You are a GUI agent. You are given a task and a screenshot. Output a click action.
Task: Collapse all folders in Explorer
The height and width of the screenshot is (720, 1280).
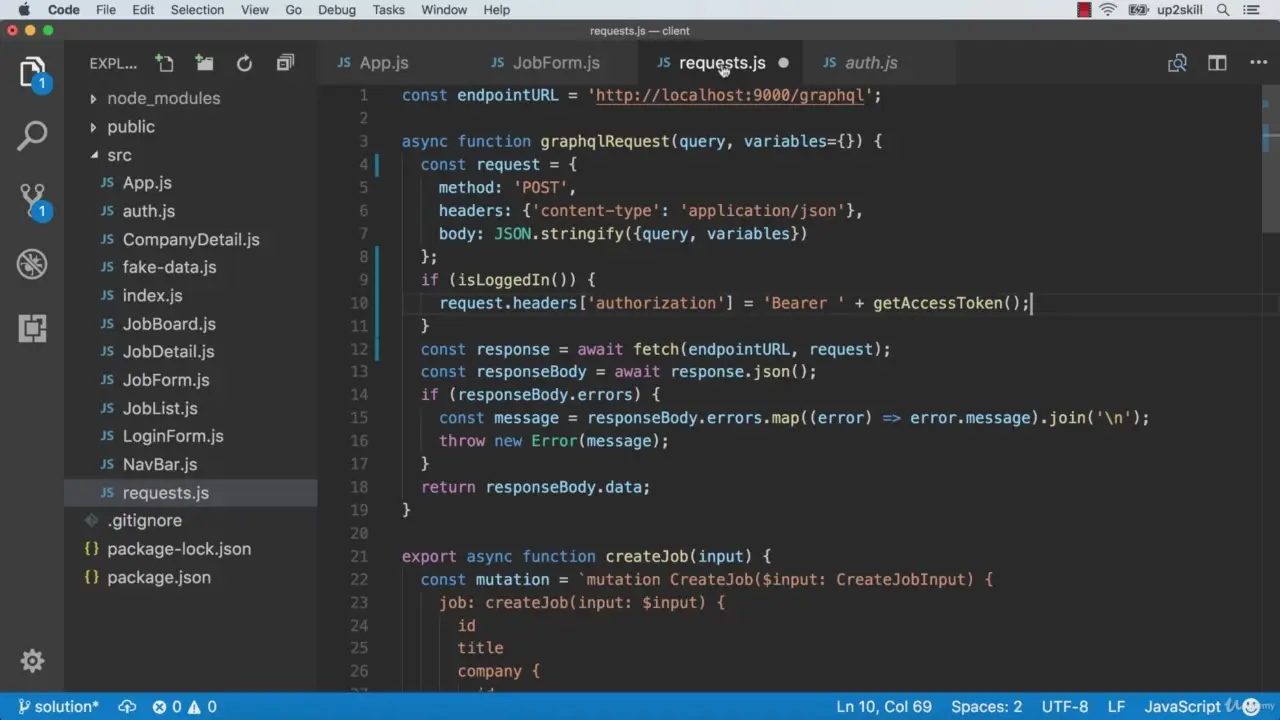[285, 63]
